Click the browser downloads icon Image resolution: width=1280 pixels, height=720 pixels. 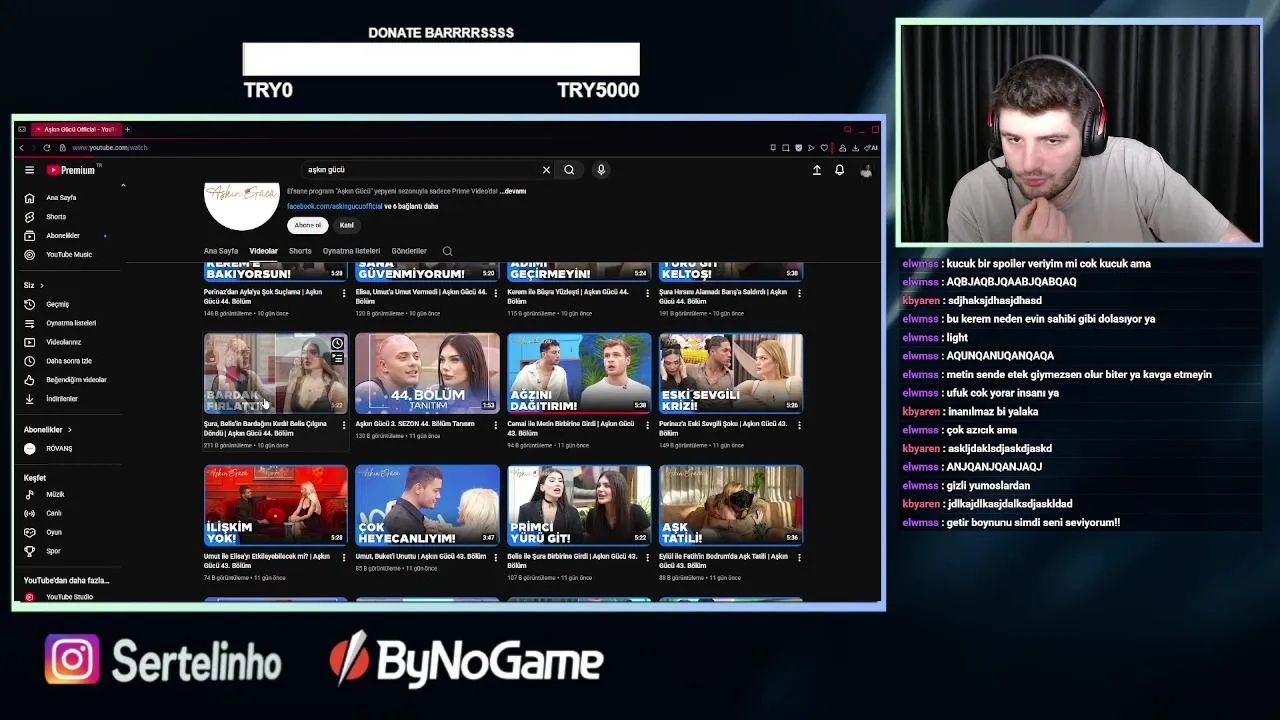855,148
